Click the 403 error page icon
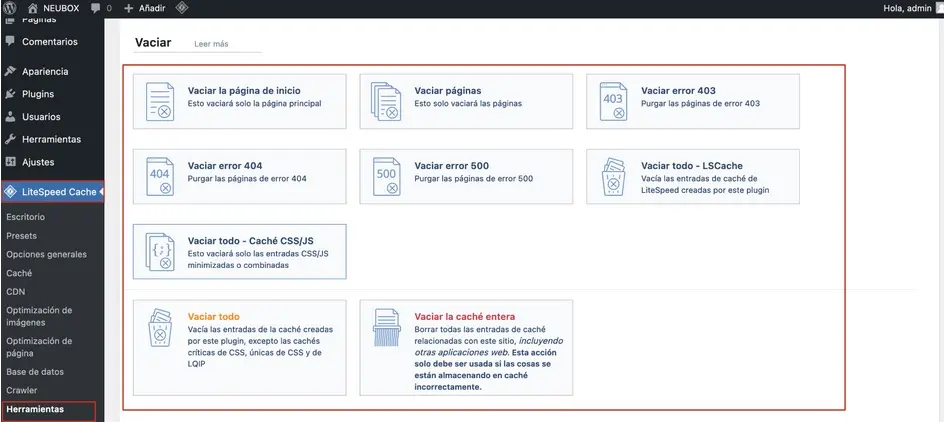Viewport: 944px width, 422px height. pyautogui.click(x=613, y=101)
